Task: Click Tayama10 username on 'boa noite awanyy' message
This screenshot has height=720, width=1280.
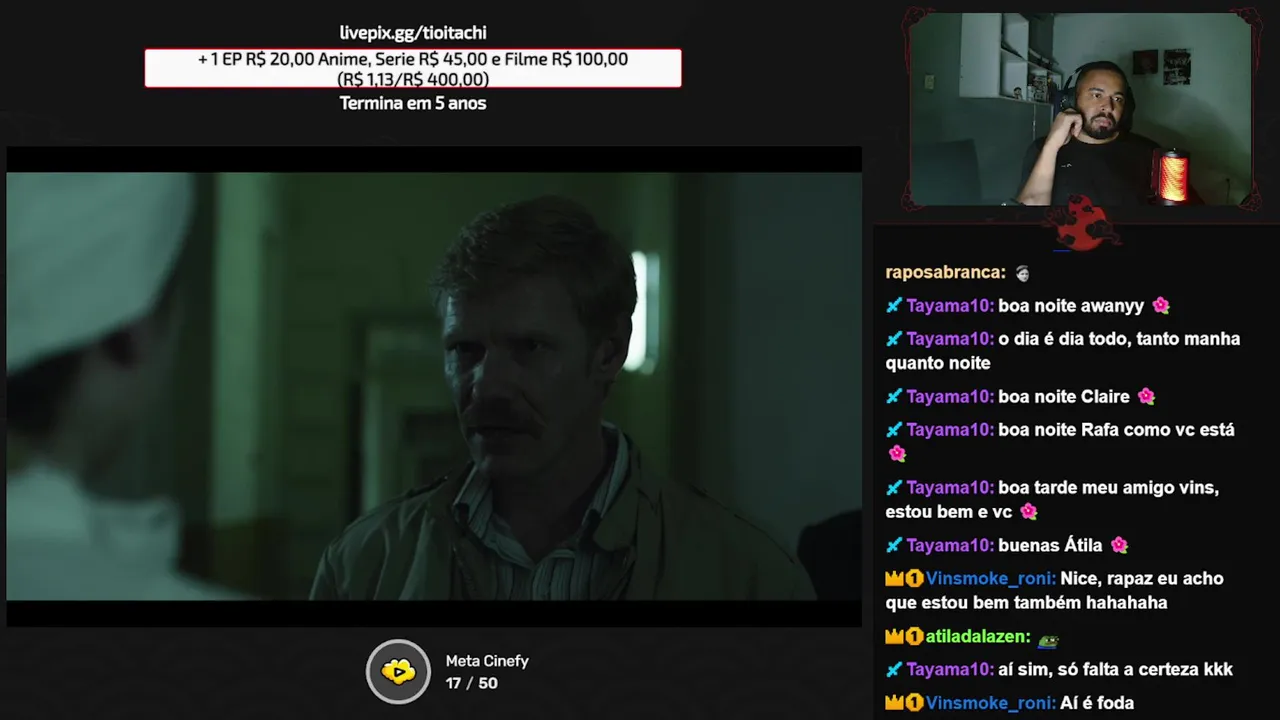Action: pos(950,306)
